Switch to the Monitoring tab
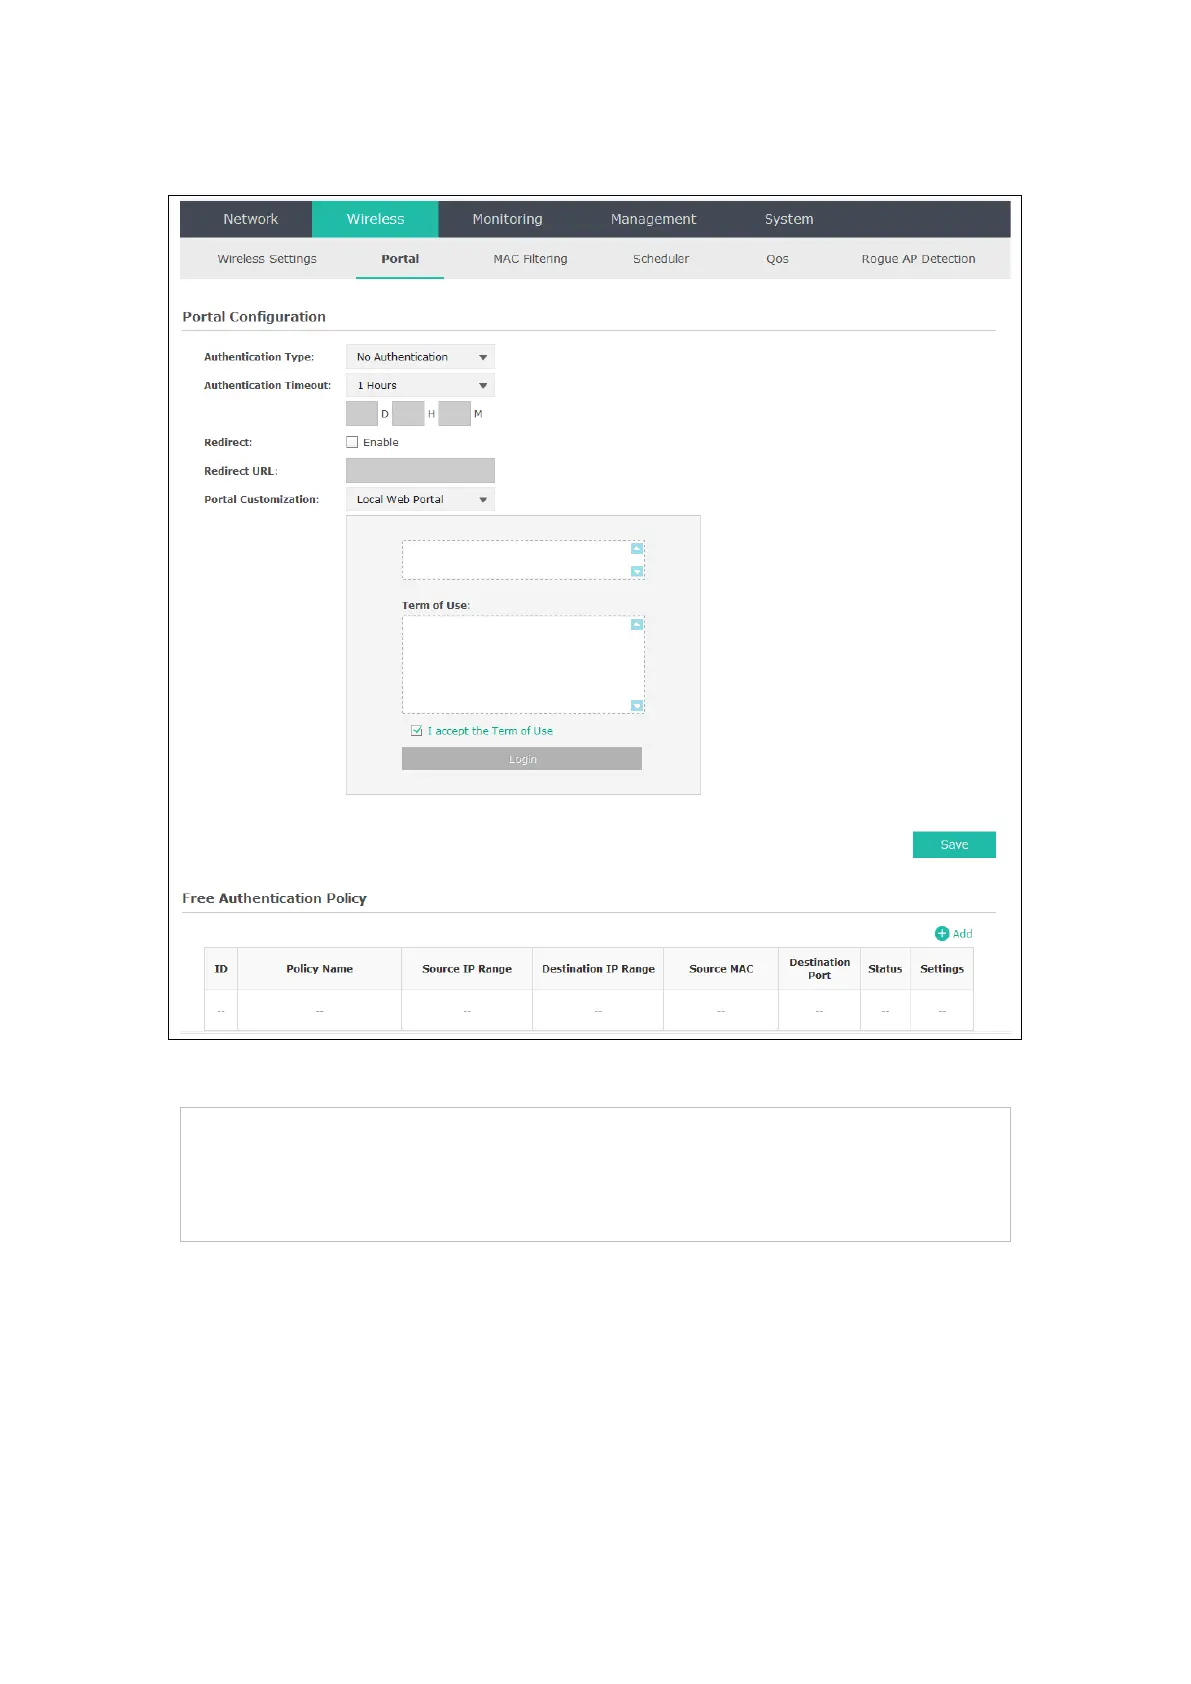Image resolution: width=1191 pixels, height=1684 pixels. (x=507, y=219)
